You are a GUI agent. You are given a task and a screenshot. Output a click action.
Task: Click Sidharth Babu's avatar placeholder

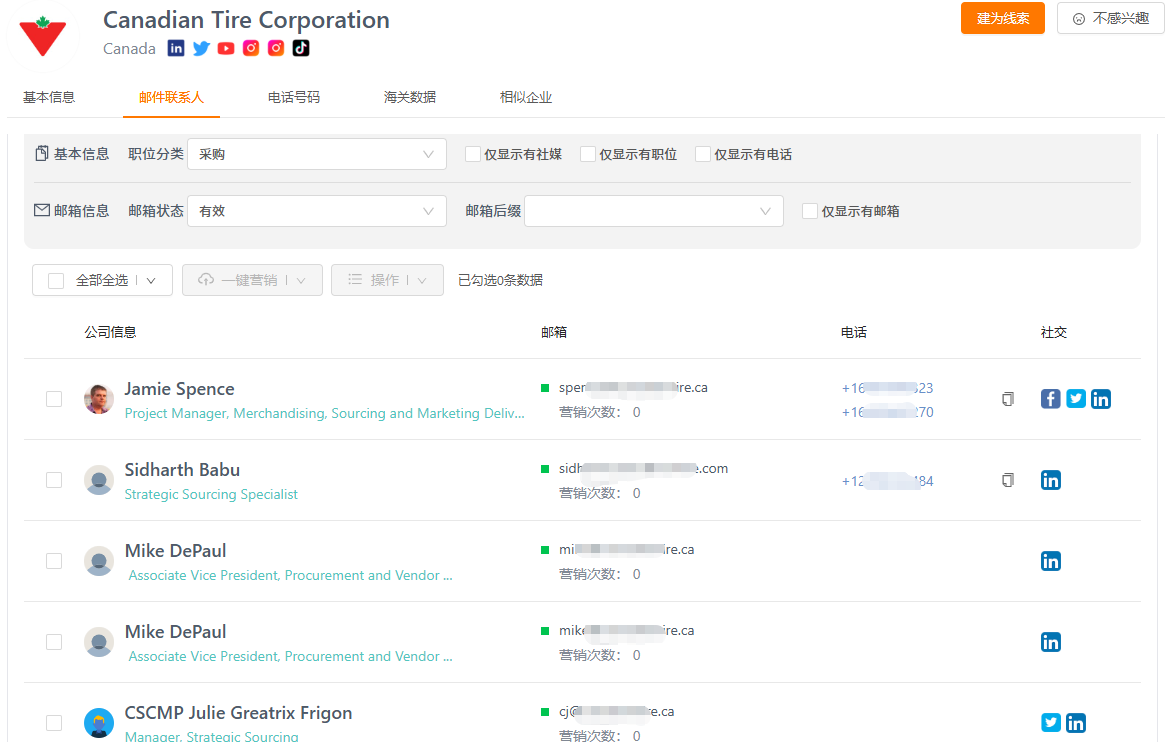tap(98, 480)
